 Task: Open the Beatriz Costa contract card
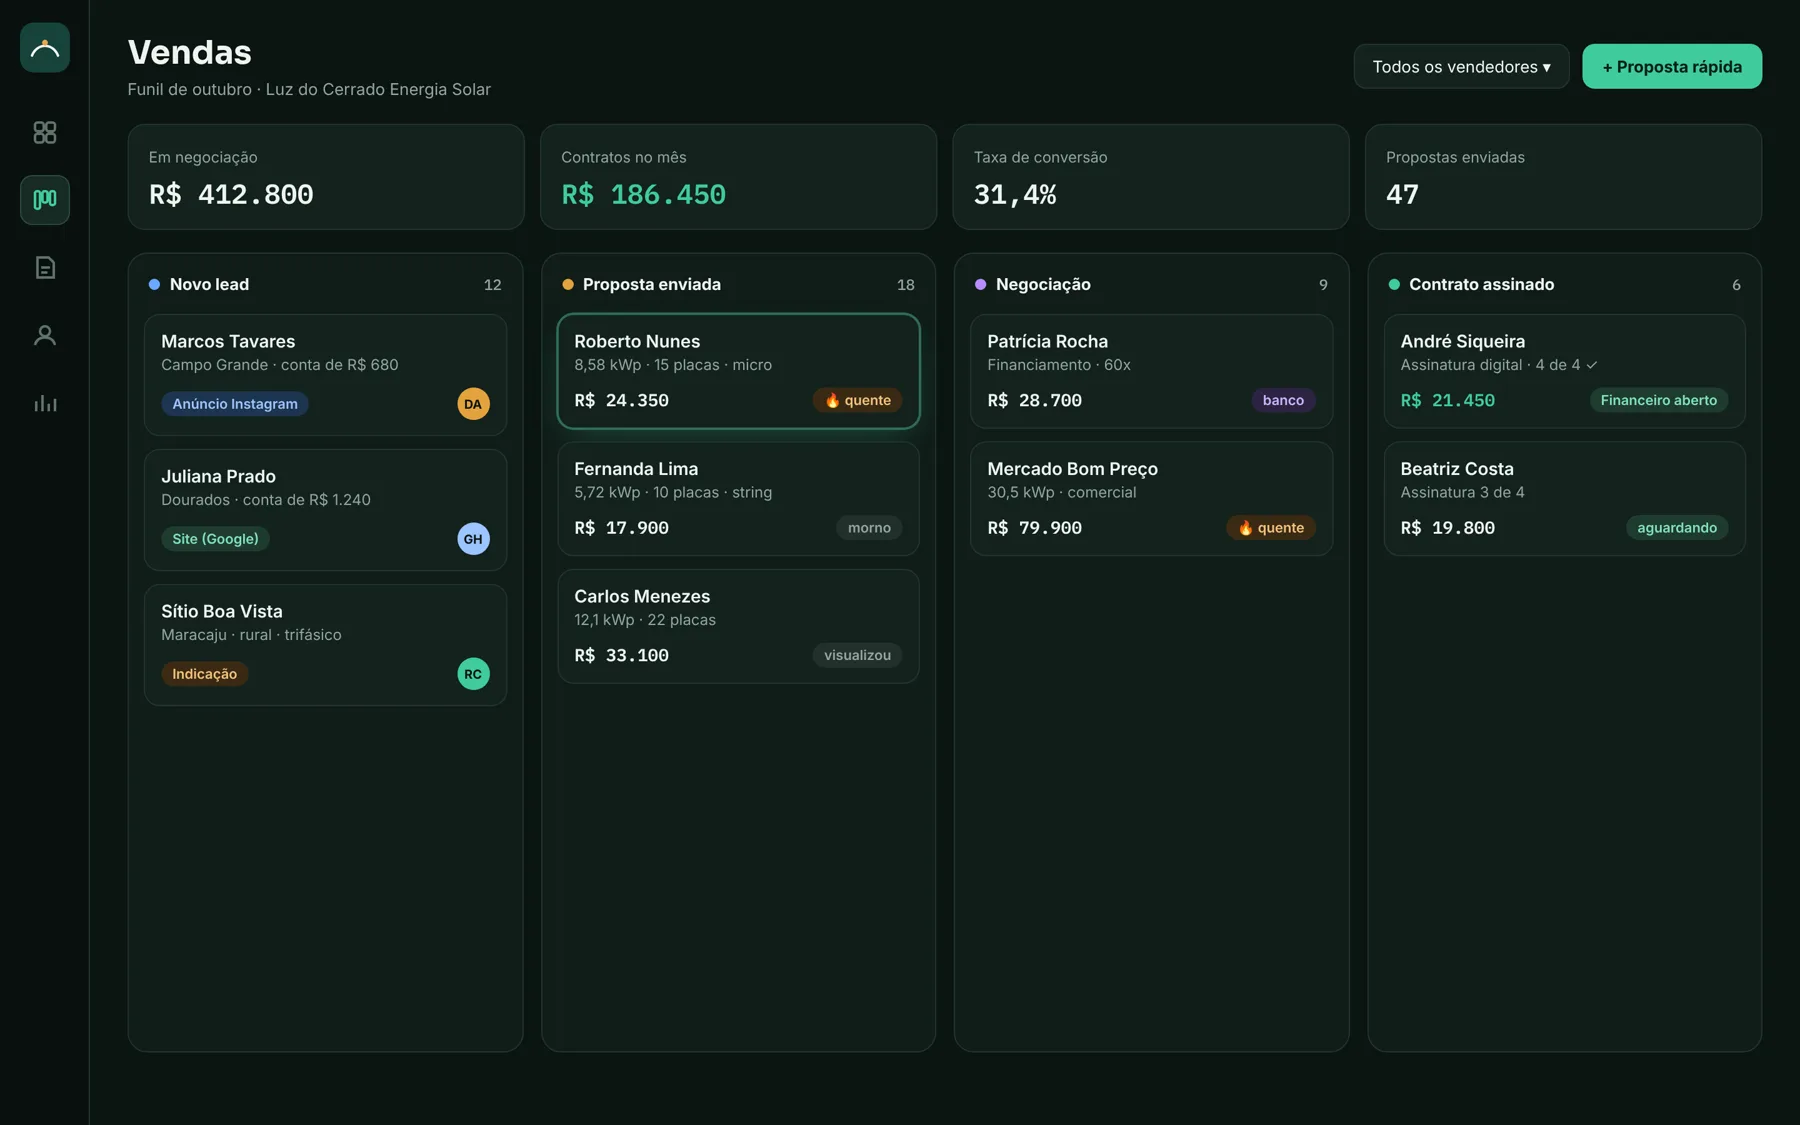click(x=1564, y=498)
